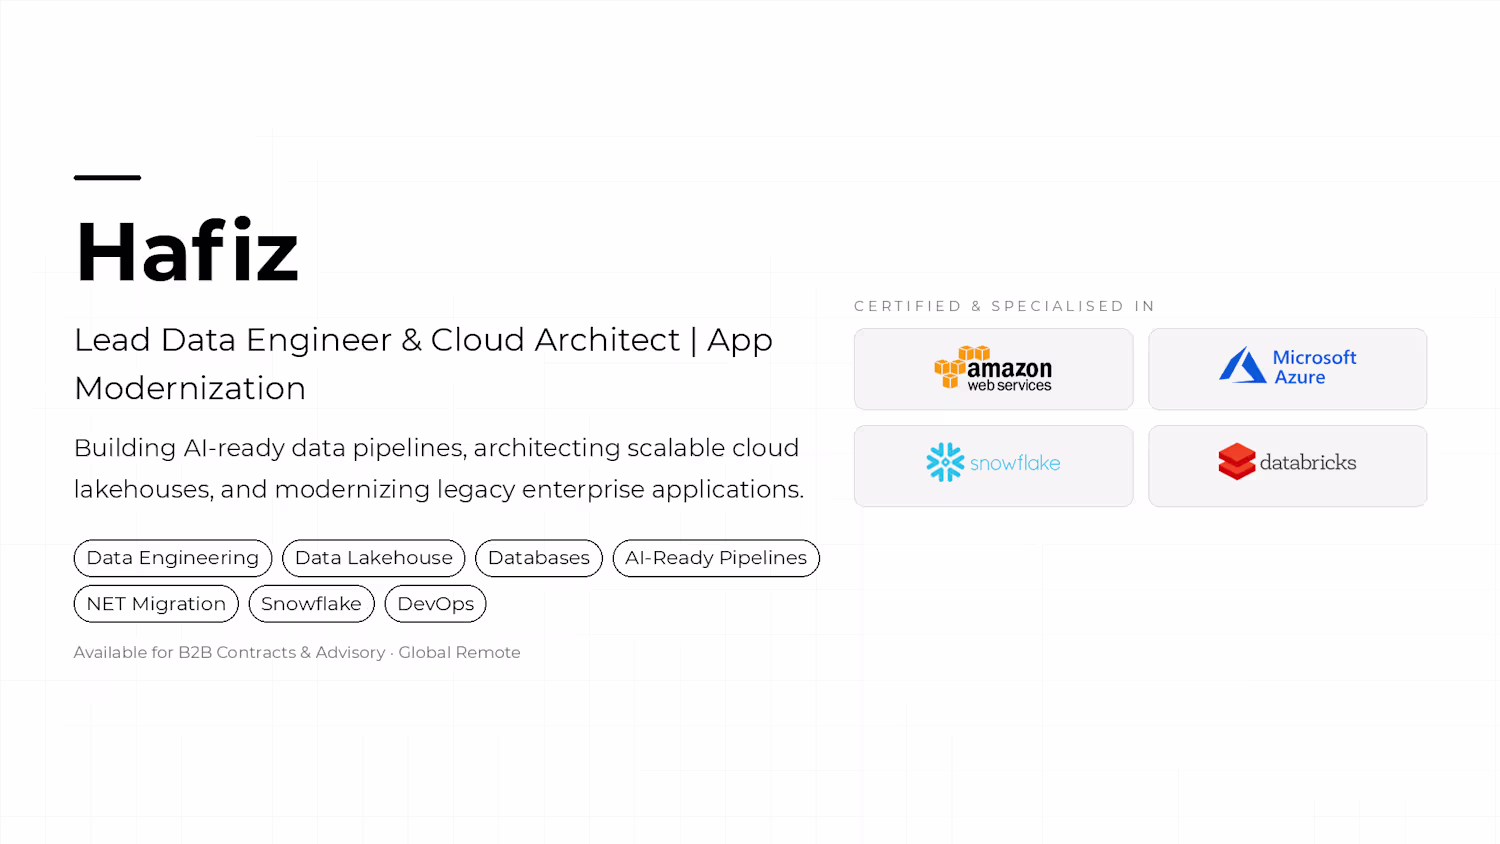This screenshot has width=1500, height=844.
Task: Click the Amazon Web Services logo card
Action: [993, 369]
